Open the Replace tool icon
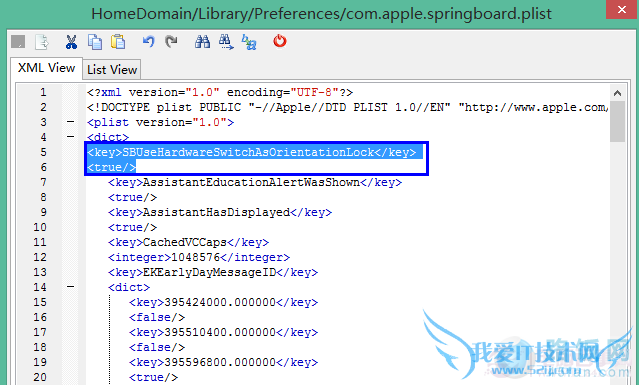 pyautogui.click(x=249, y=42)
